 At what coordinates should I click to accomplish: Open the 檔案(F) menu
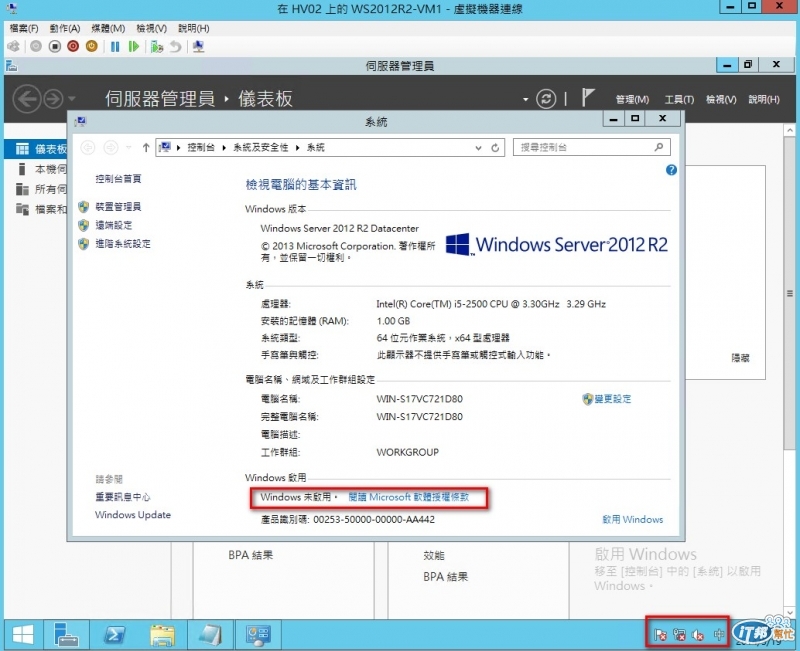[24, 28]
